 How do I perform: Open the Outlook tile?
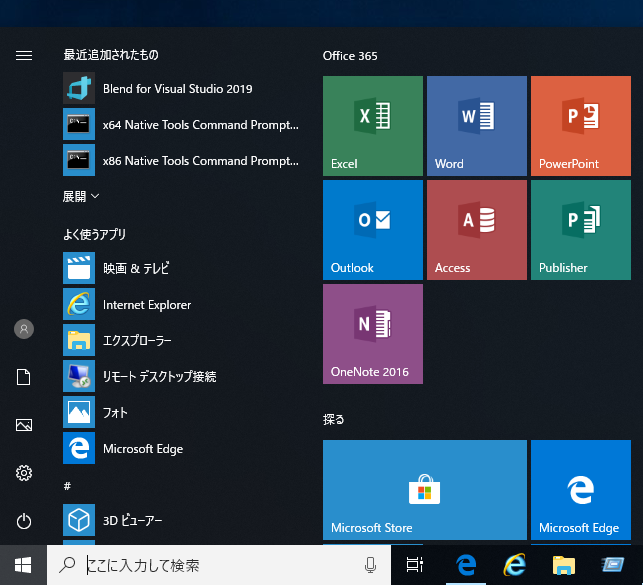point(373,230)
